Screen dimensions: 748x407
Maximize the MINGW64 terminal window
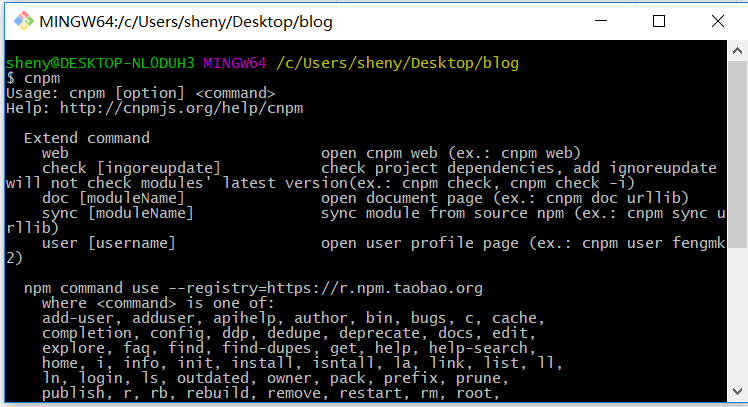658,21
